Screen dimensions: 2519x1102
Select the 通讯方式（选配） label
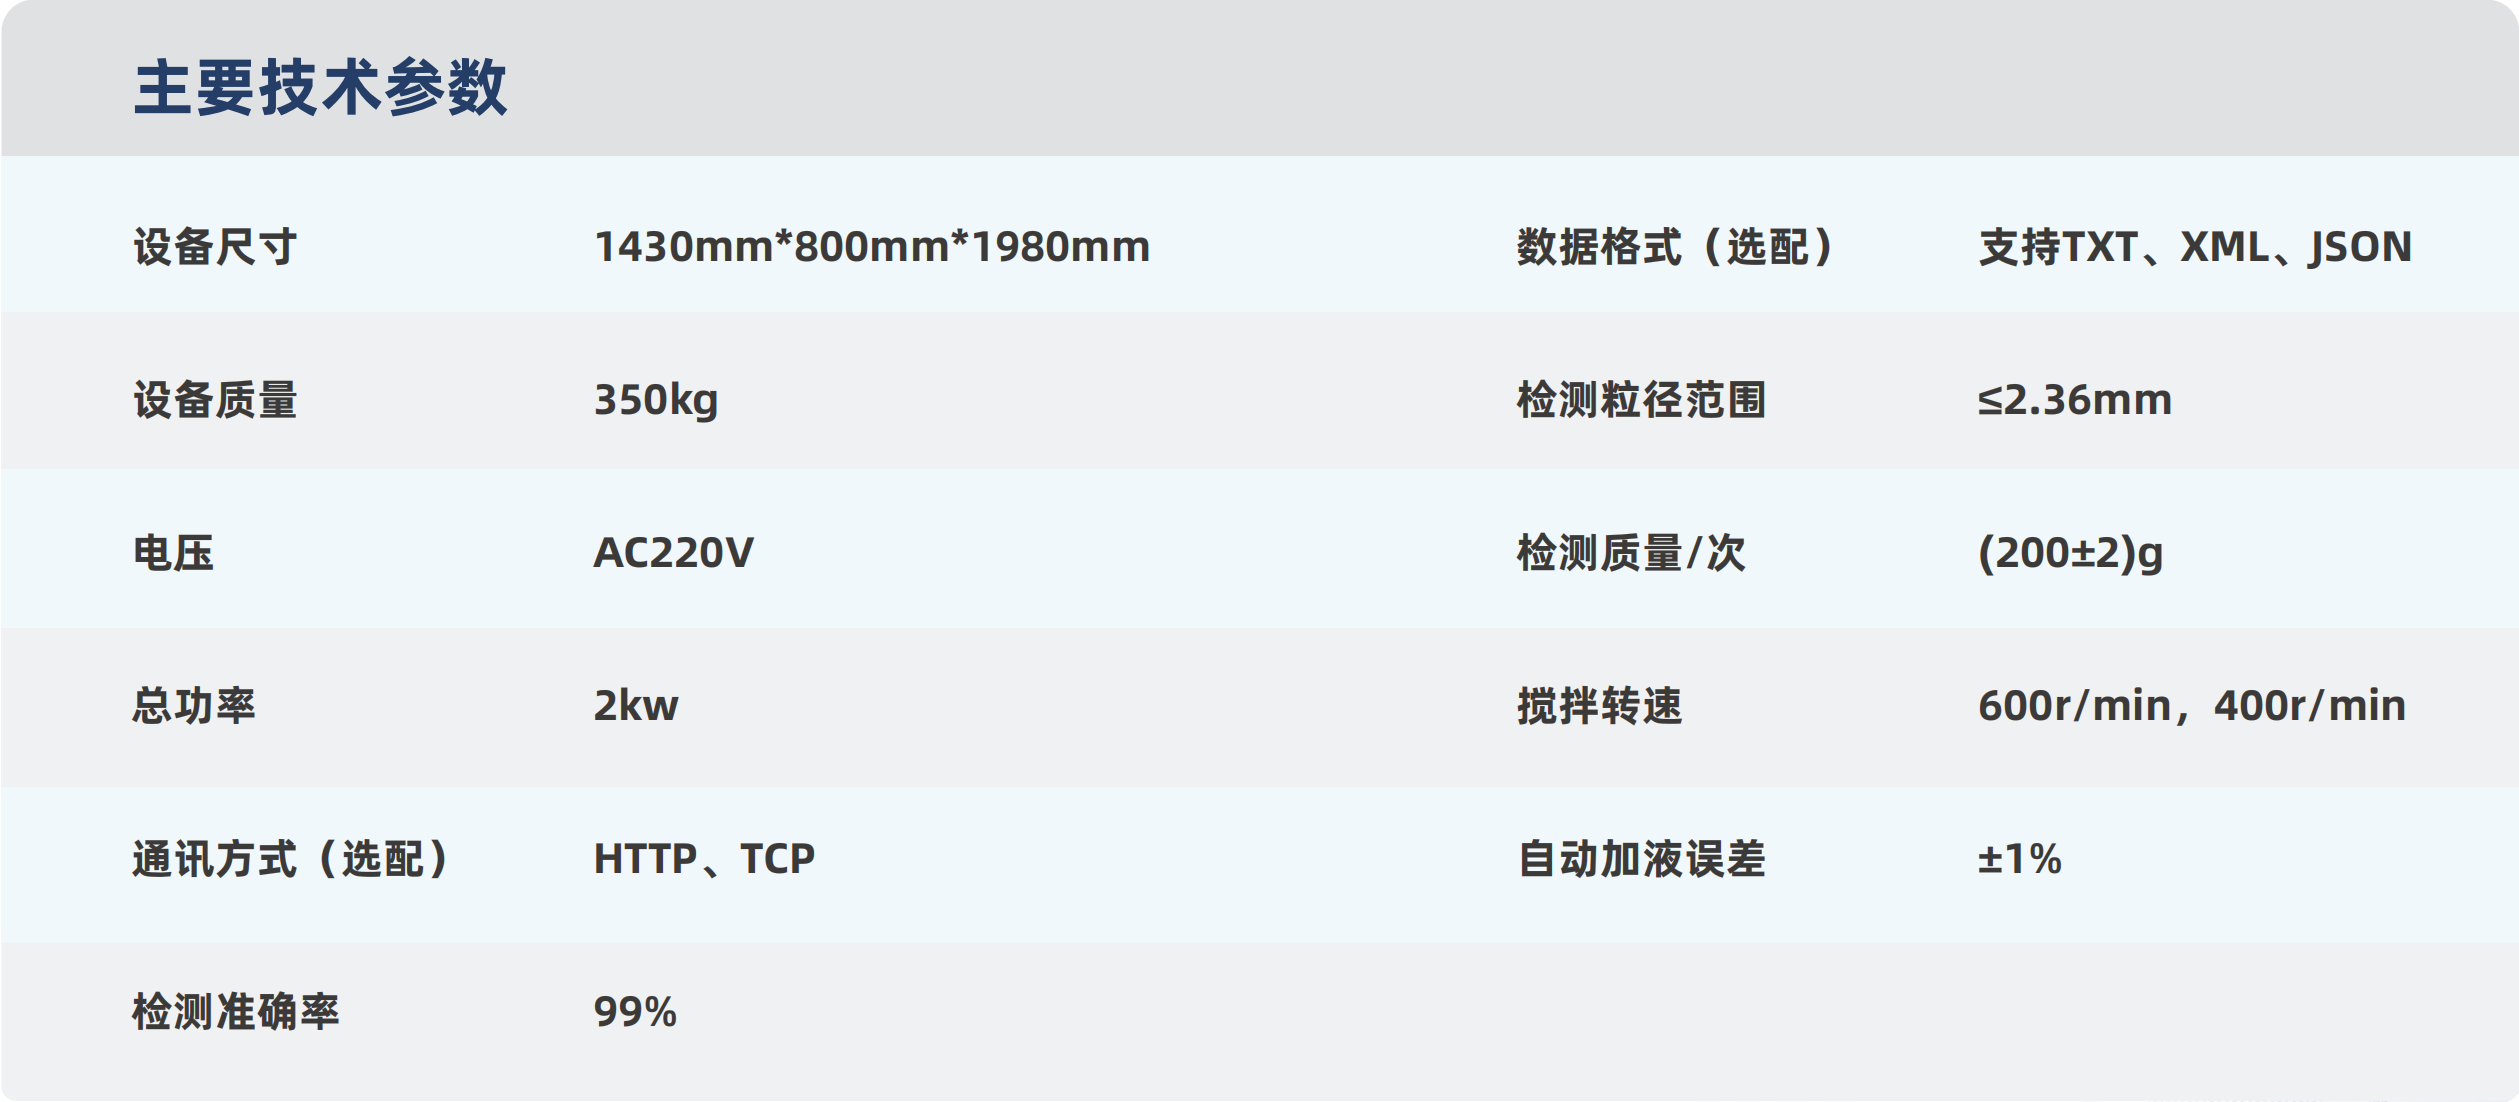point(290,858)
